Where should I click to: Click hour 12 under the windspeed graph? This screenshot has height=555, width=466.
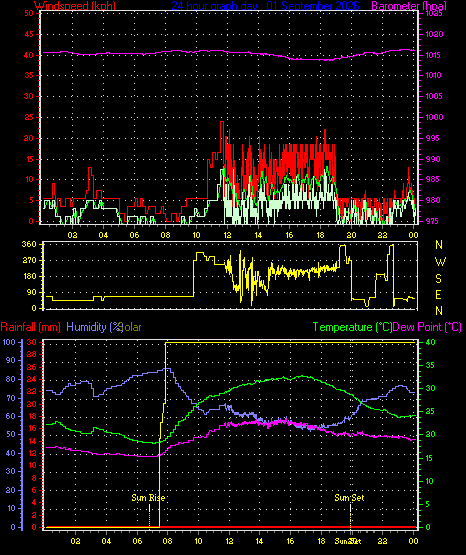click(x=227, y=235)
